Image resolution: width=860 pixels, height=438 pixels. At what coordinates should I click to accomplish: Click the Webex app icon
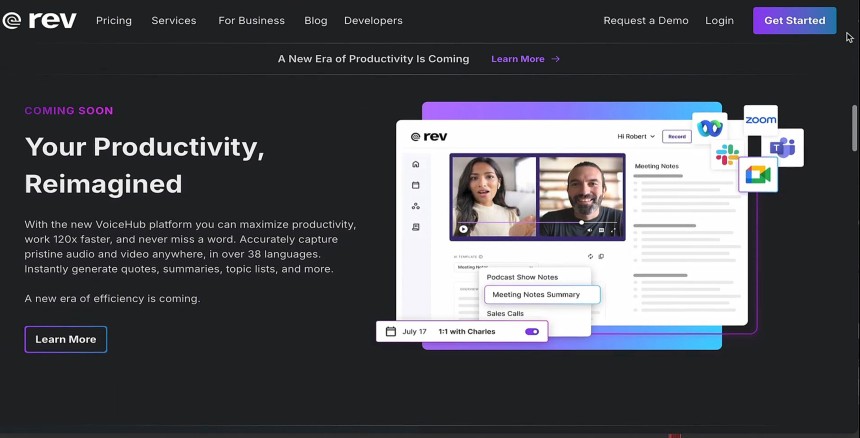709,128
